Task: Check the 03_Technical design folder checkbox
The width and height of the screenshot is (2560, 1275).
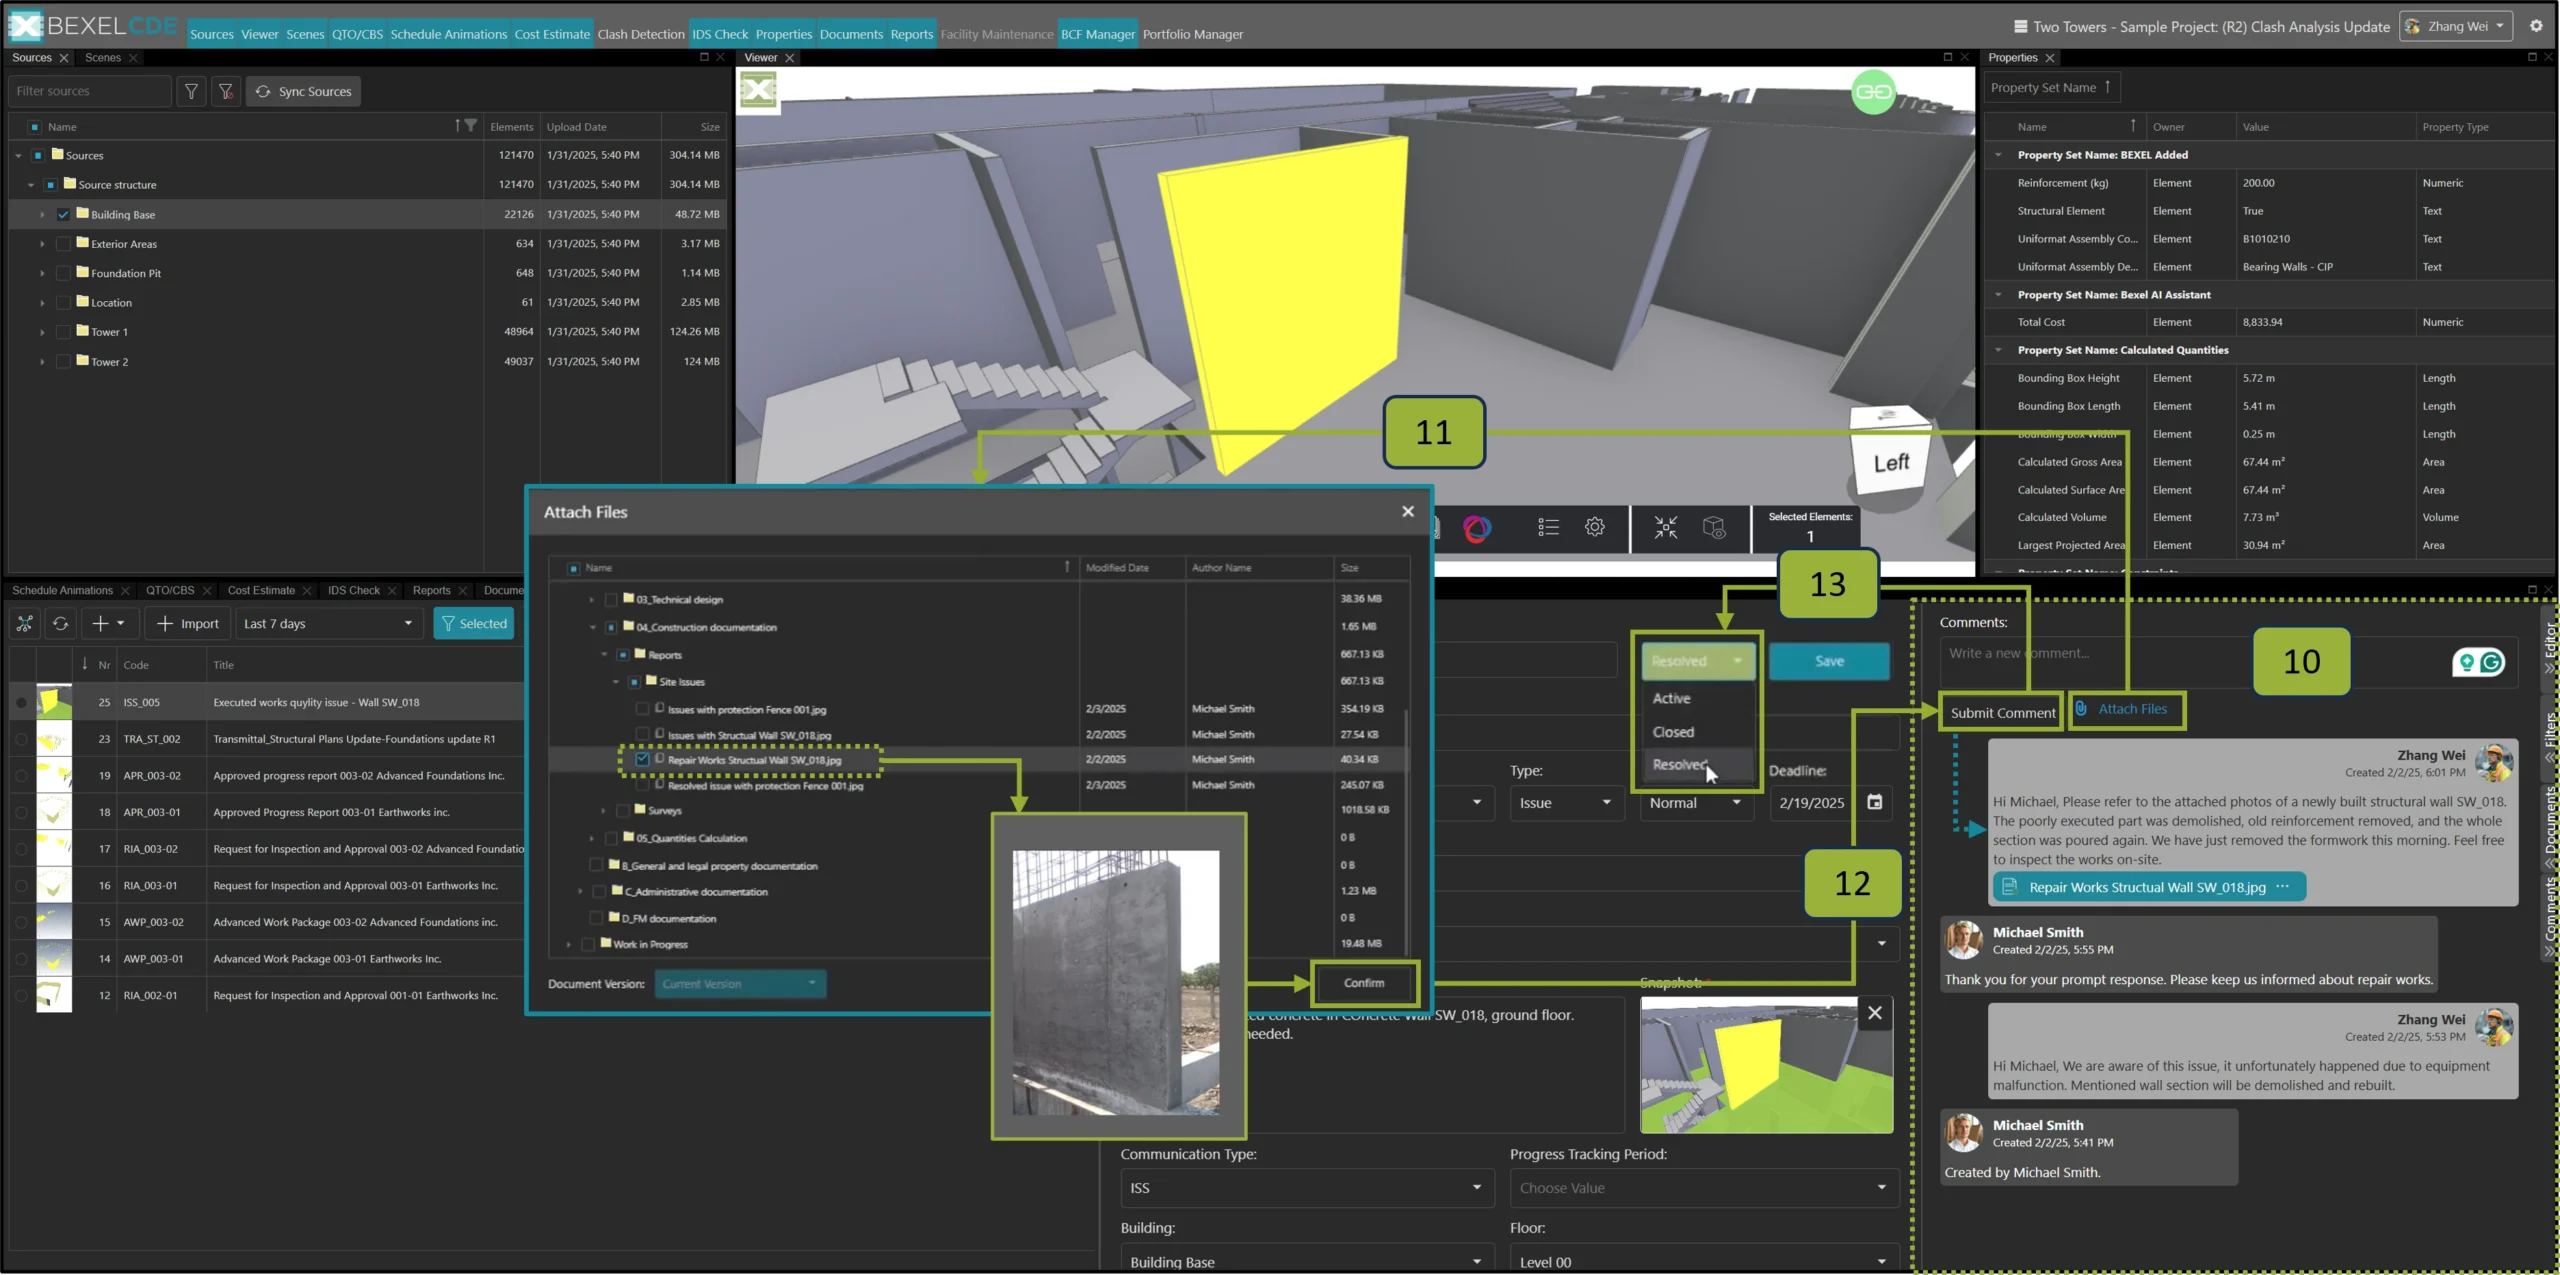Action: point(611,599)
